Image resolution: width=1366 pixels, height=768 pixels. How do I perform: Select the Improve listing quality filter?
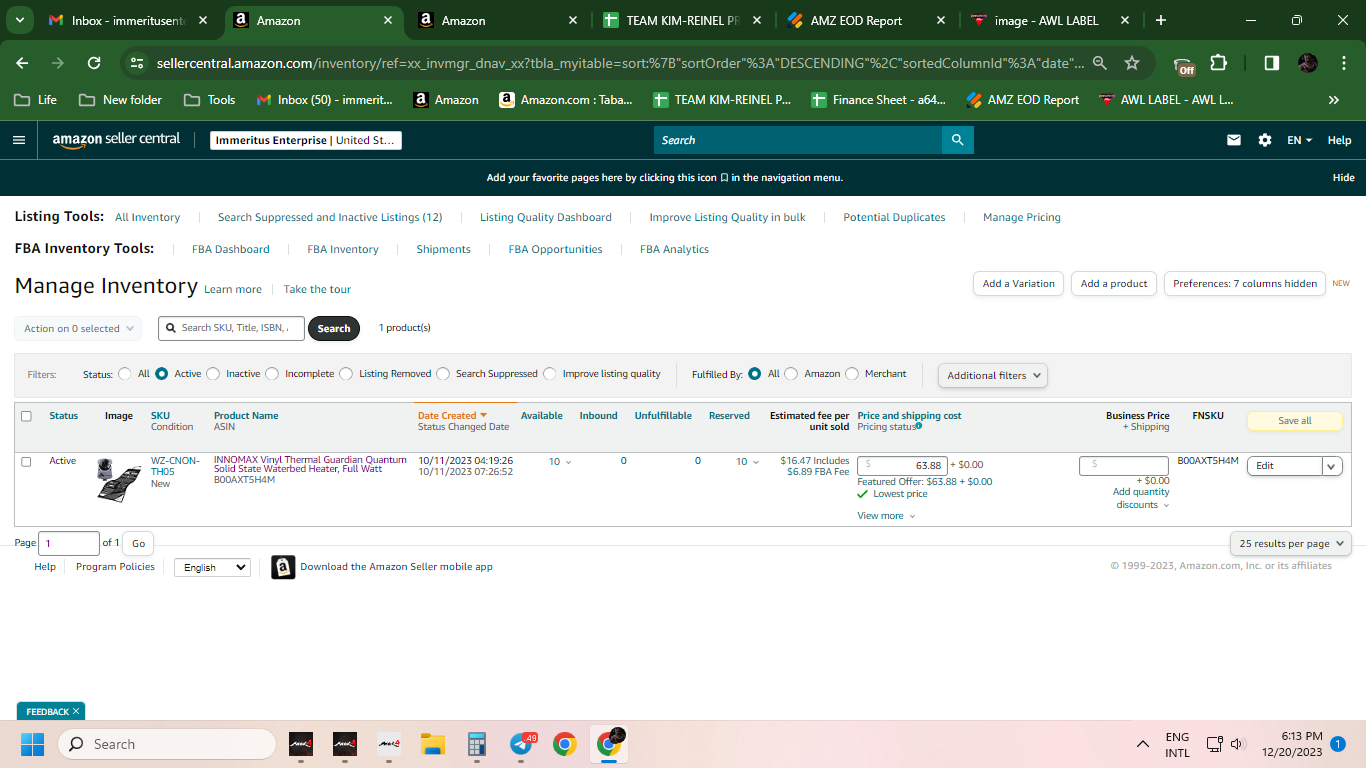coord(550,374)
